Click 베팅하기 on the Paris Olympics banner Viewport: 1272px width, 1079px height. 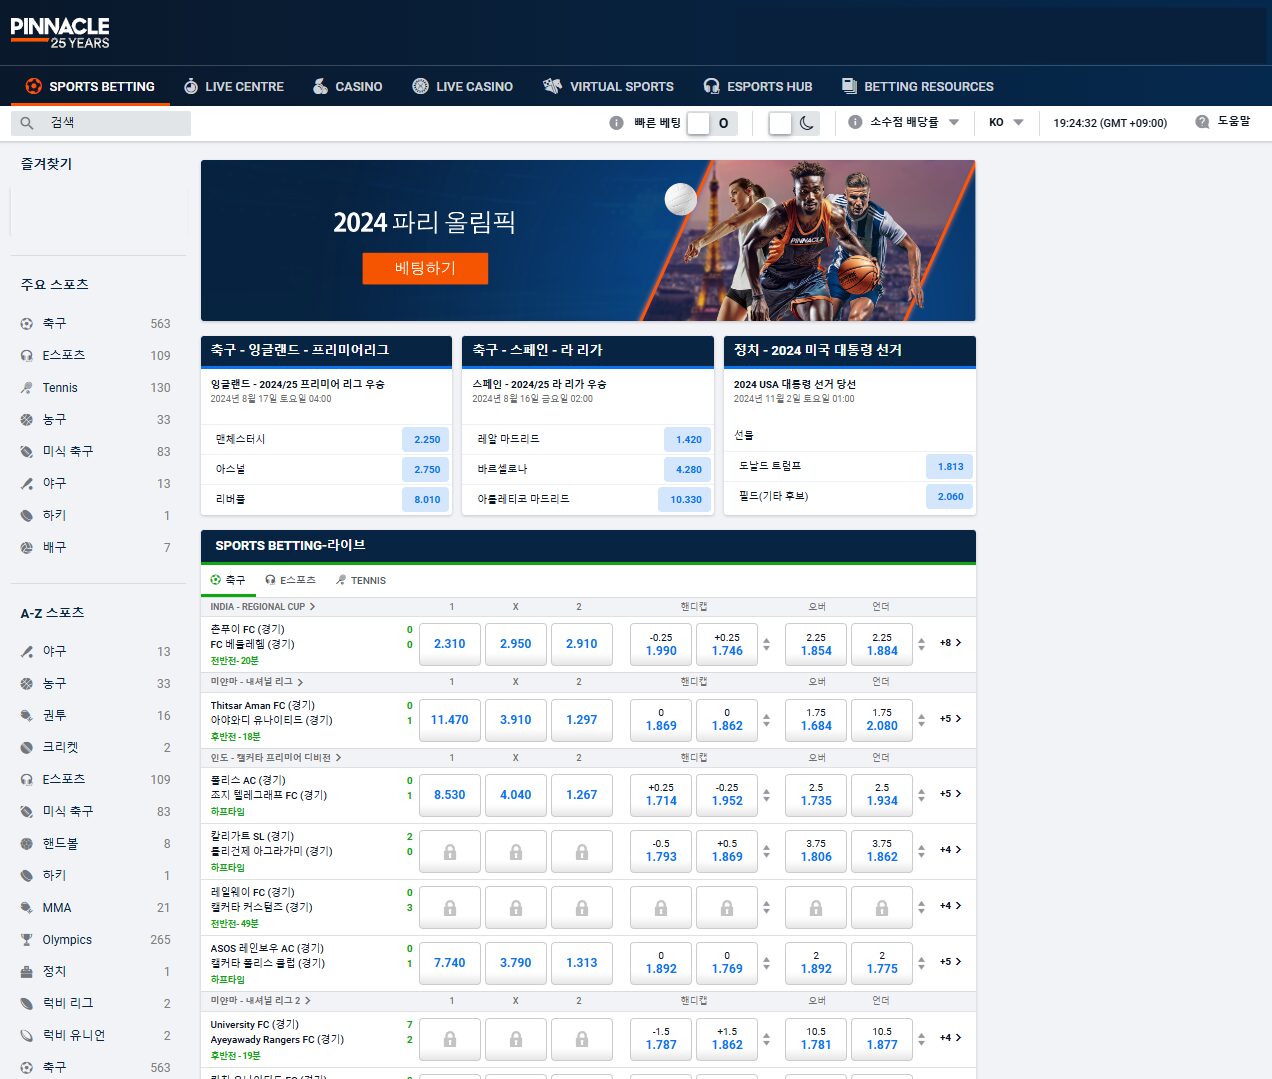pyautogui.click(x=425, y=268)
